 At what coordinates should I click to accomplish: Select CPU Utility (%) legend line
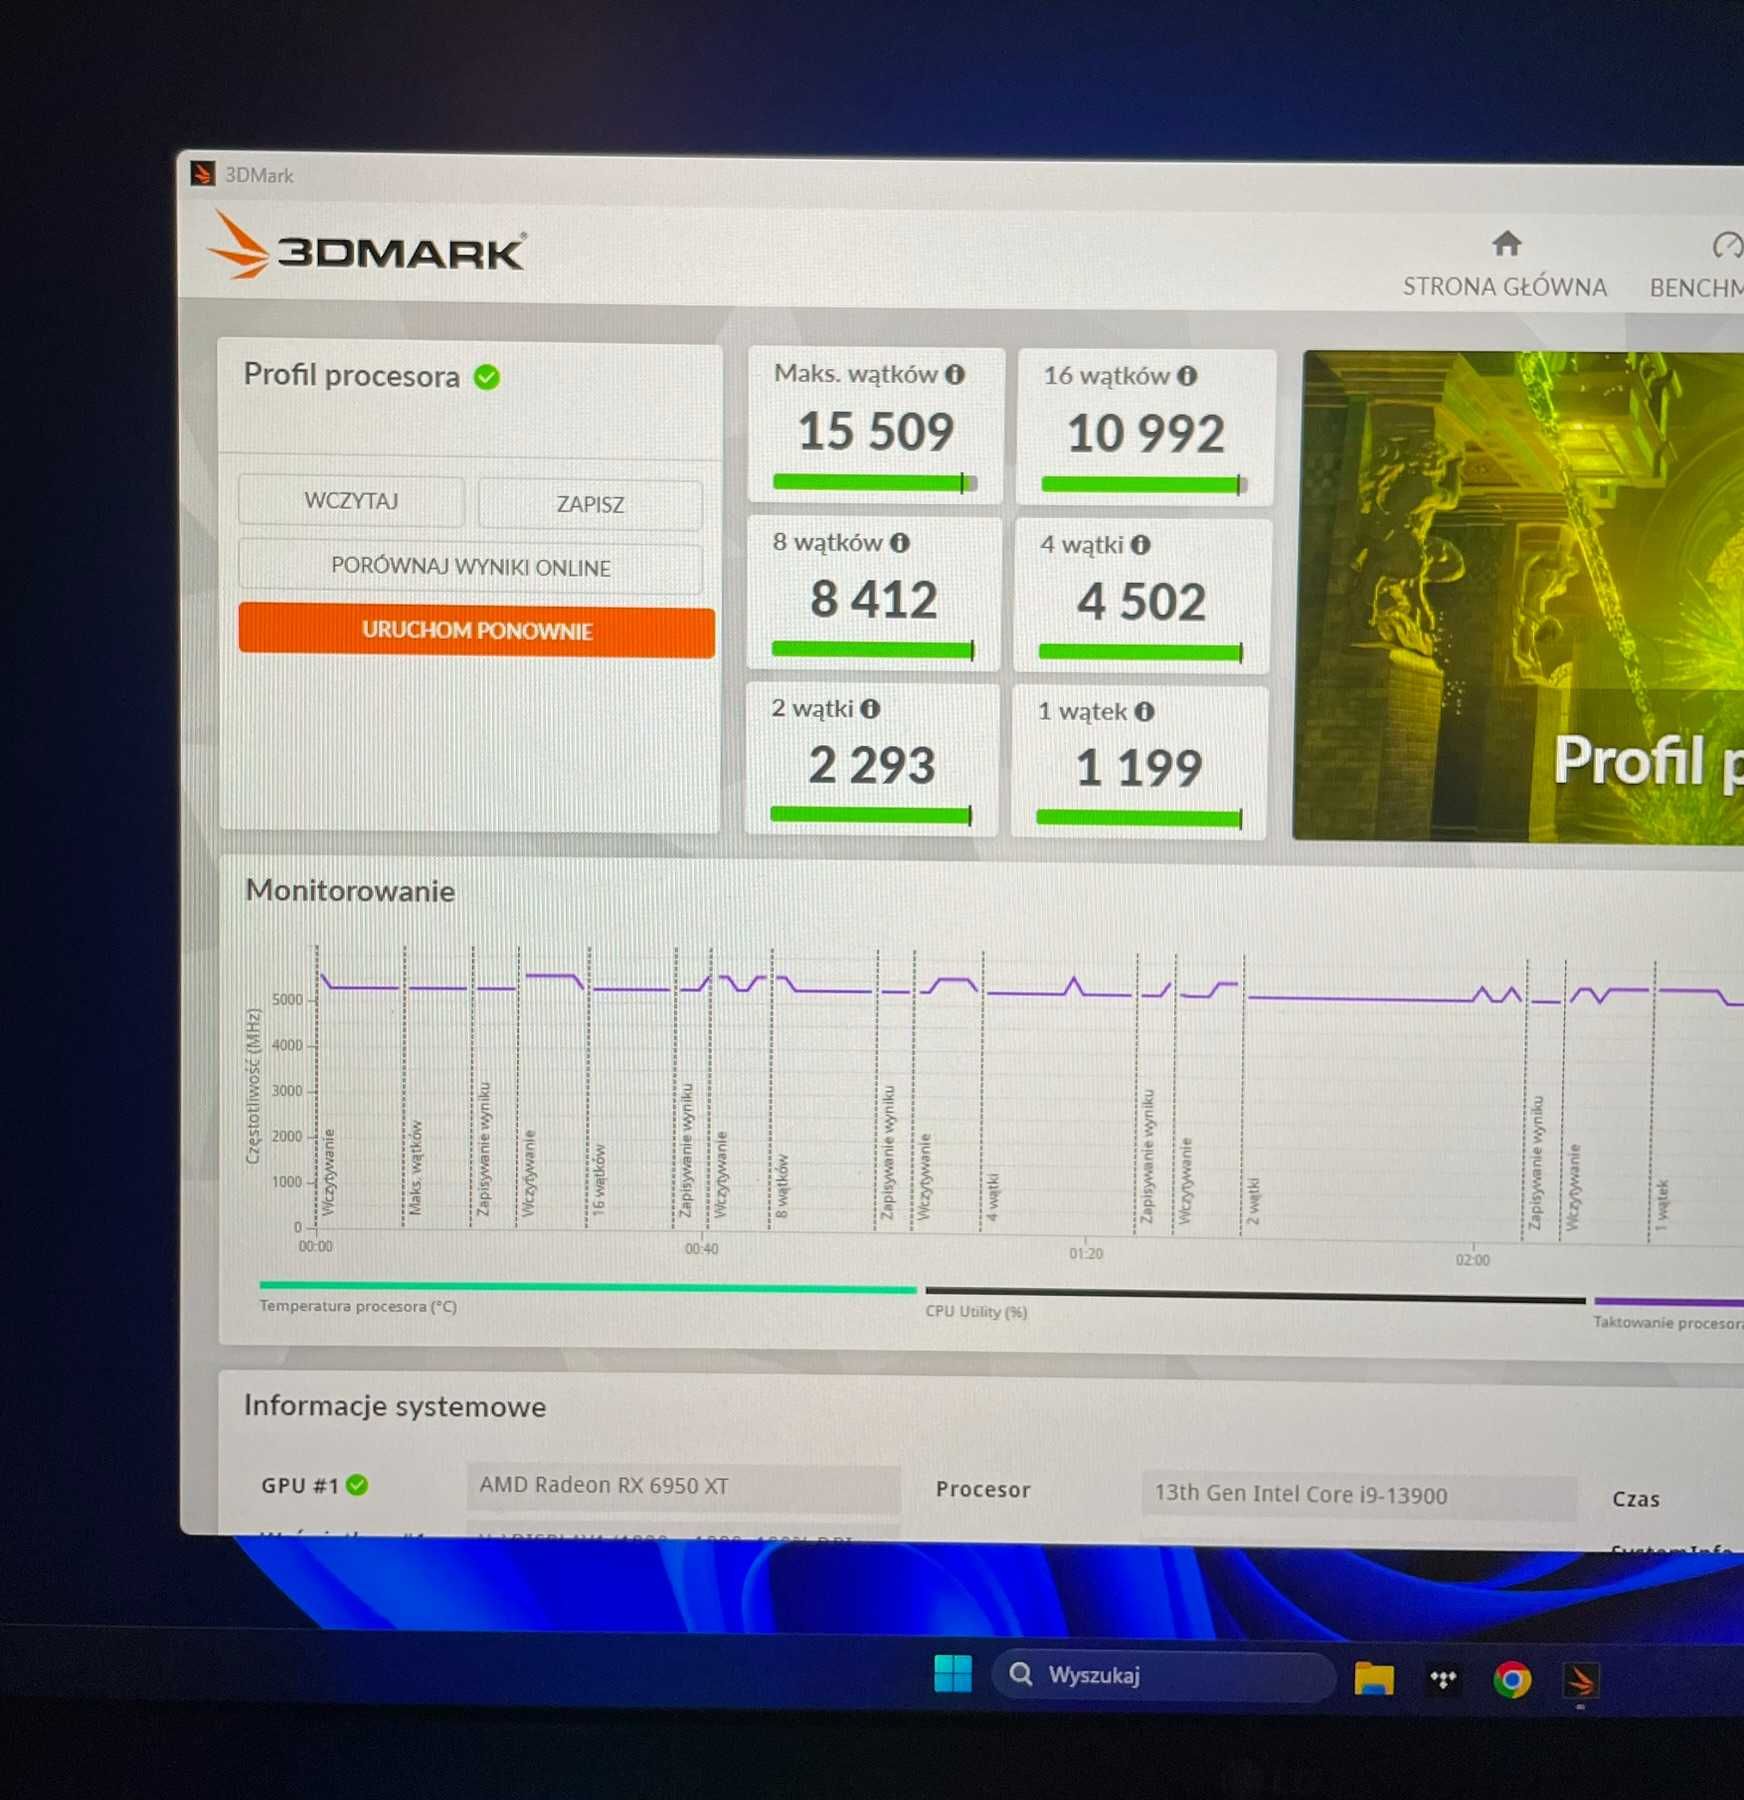coord(1255,1297)
